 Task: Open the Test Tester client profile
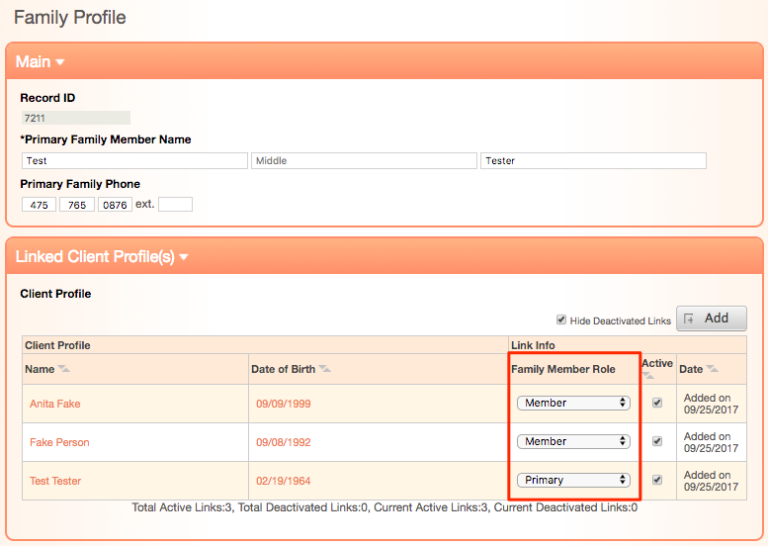coord(55,481)
